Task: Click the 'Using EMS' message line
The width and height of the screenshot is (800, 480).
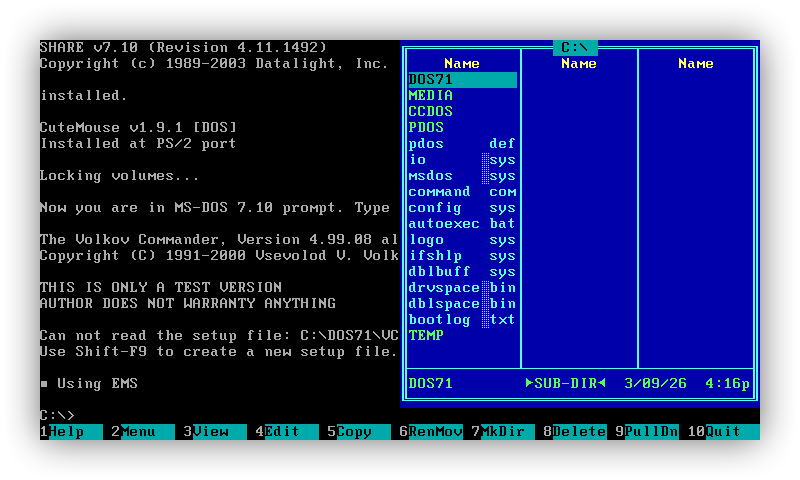Action: pos(89,383)
